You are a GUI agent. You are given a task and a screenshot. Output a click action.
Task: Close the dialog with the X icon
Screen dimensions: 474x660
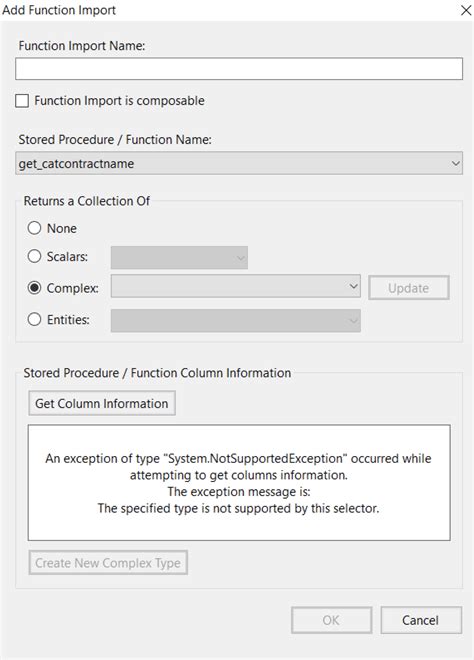click(x=466, y=10)
